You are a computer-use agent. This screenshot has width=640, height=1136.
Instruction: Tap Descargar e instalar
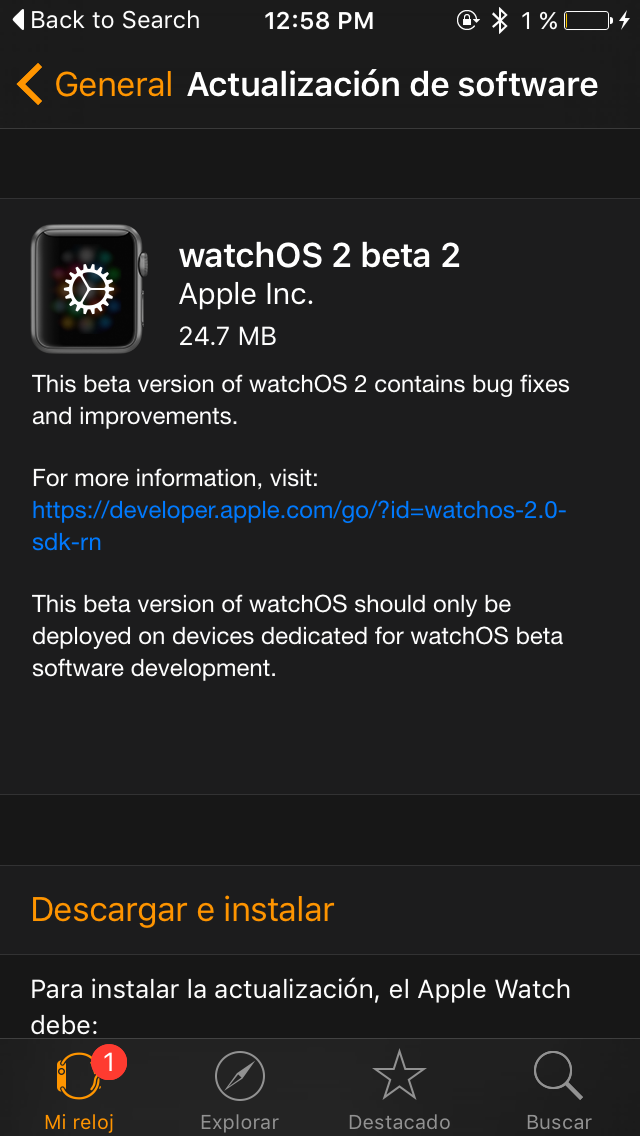click(x=183, y=909)
